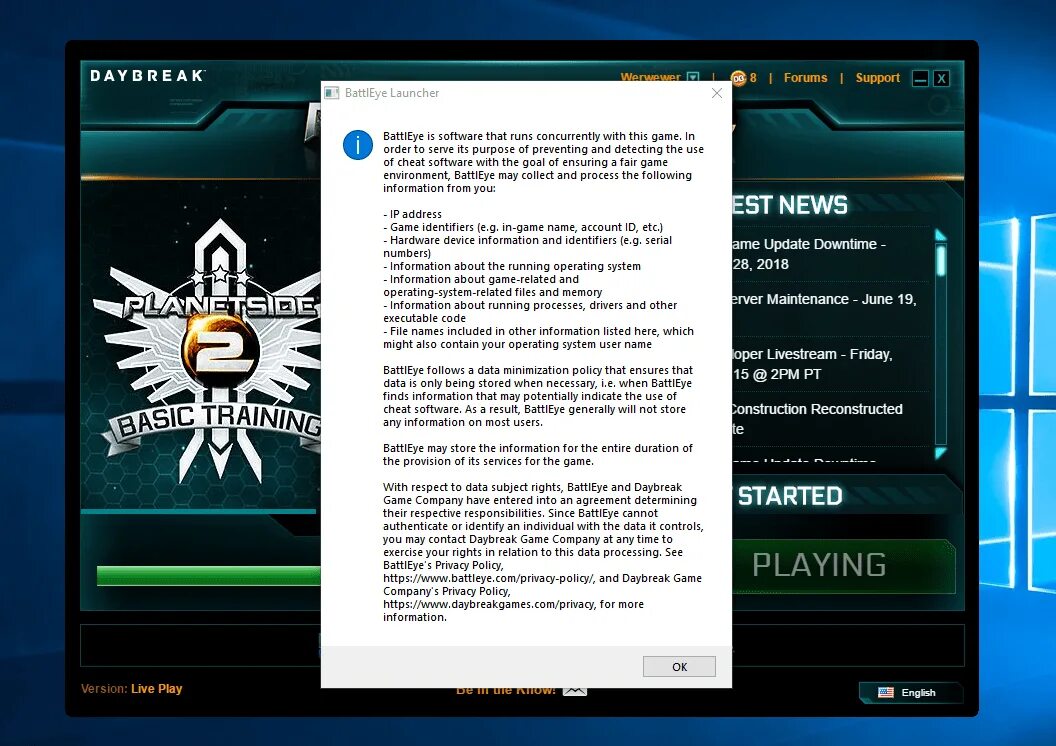1056x746 pixels.
Task: Click the US flag icon beside English
Action: [886, 692]
